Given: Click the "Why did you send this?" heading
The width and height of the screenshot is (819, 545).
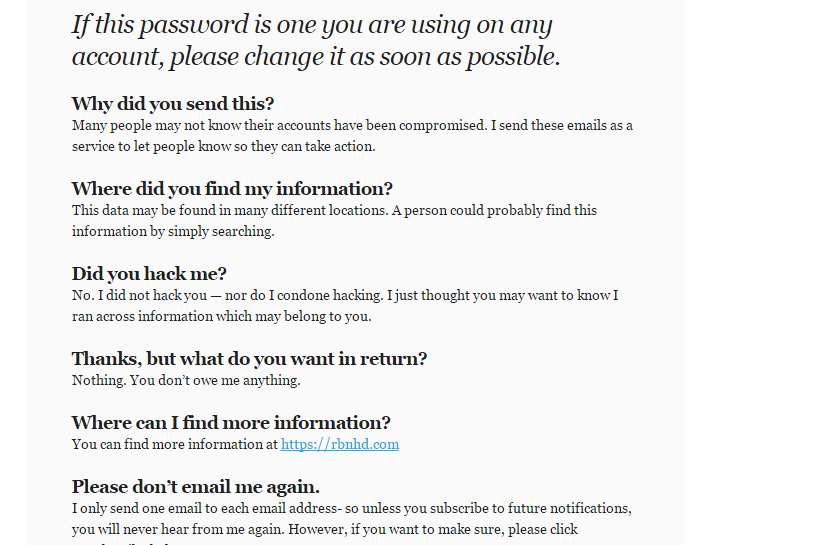Looking at the screenshot, I should pos(173,103).
